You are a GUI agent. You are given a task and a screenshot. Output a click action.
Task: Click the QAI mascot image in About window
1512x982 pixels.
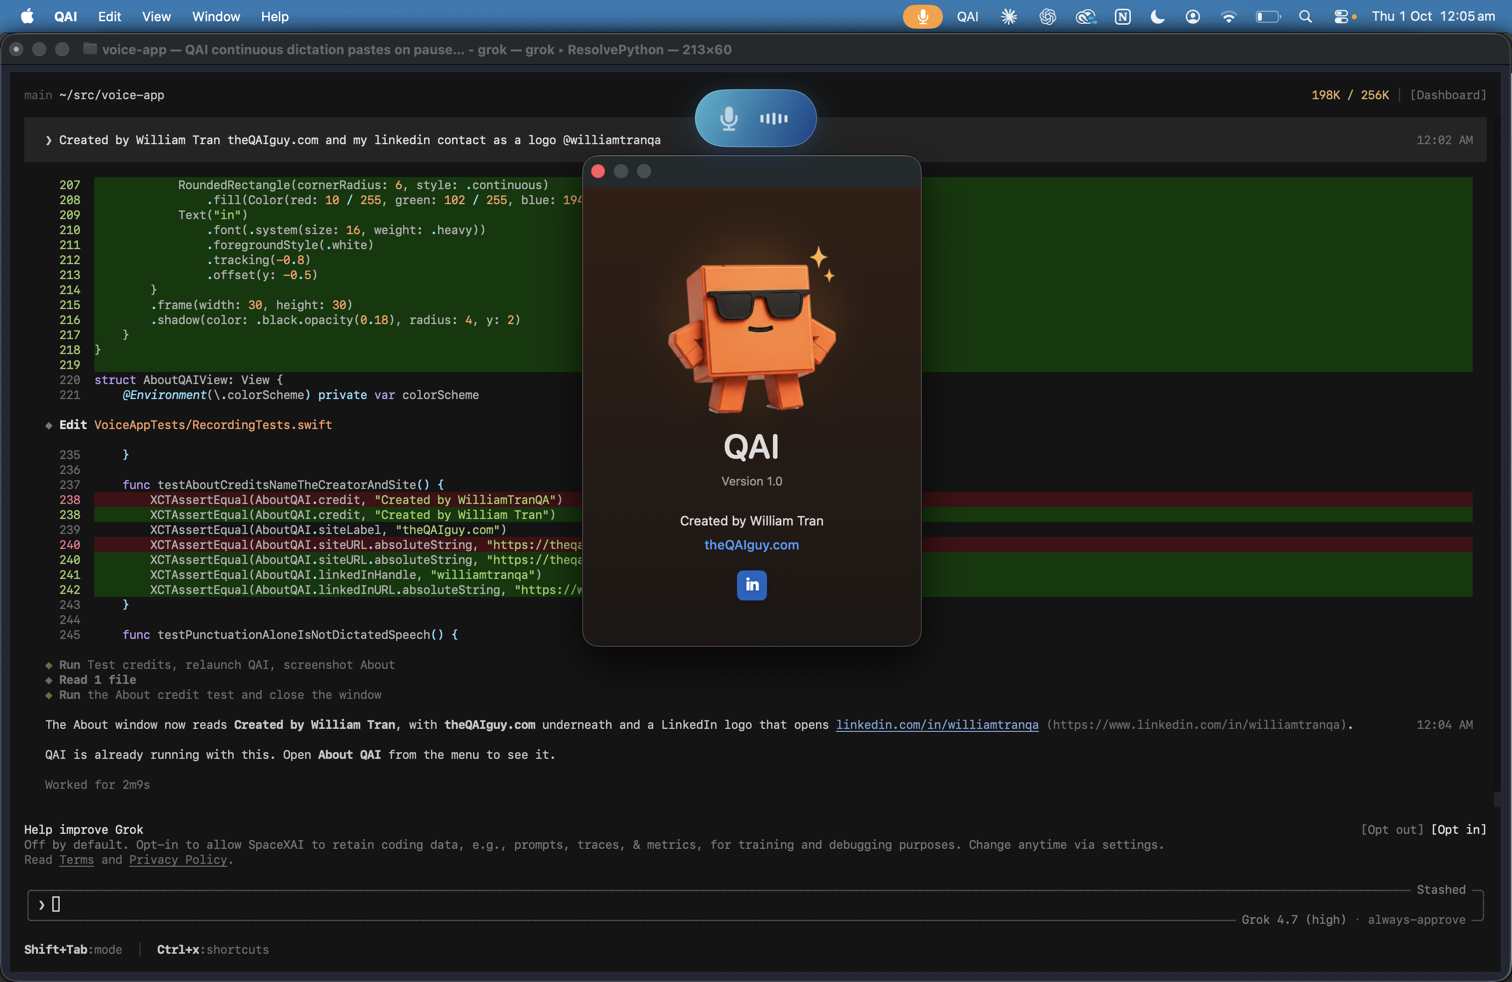coord(752,330)
